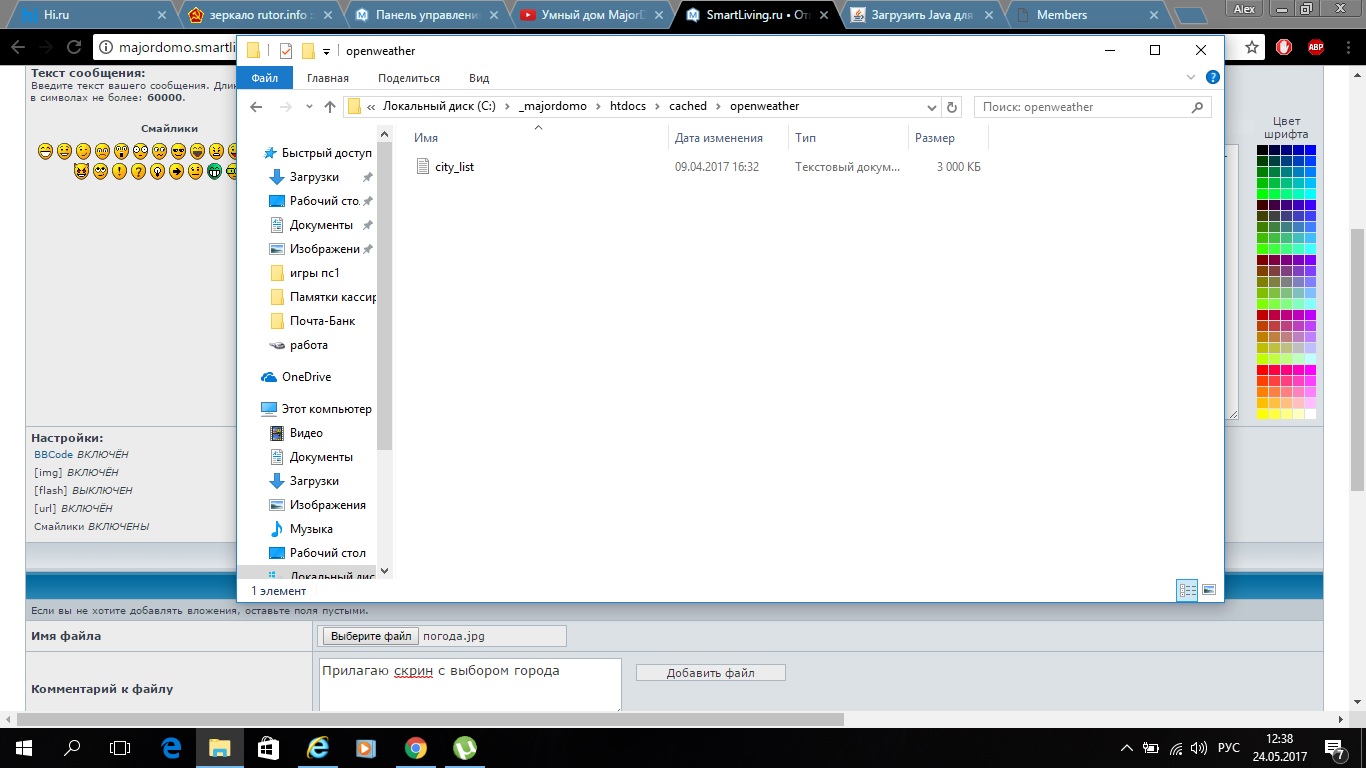1366x768 pixels.
Task: Open Wi-Fi network settings in tray
Action: point(1176,747)
